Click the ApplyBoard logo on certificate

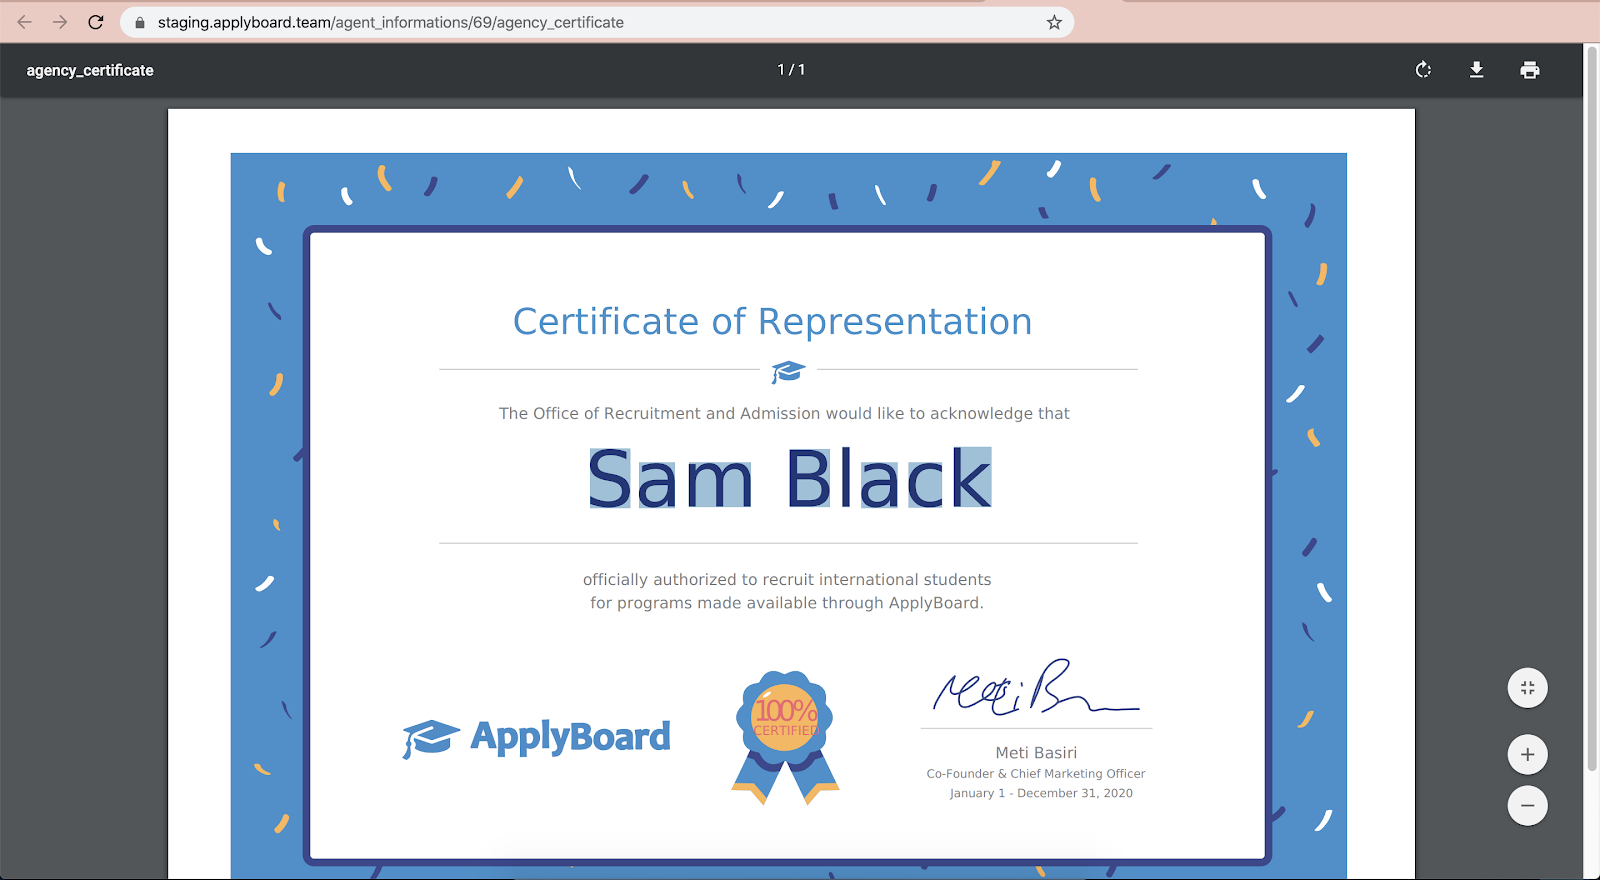(x=536, y=738)
